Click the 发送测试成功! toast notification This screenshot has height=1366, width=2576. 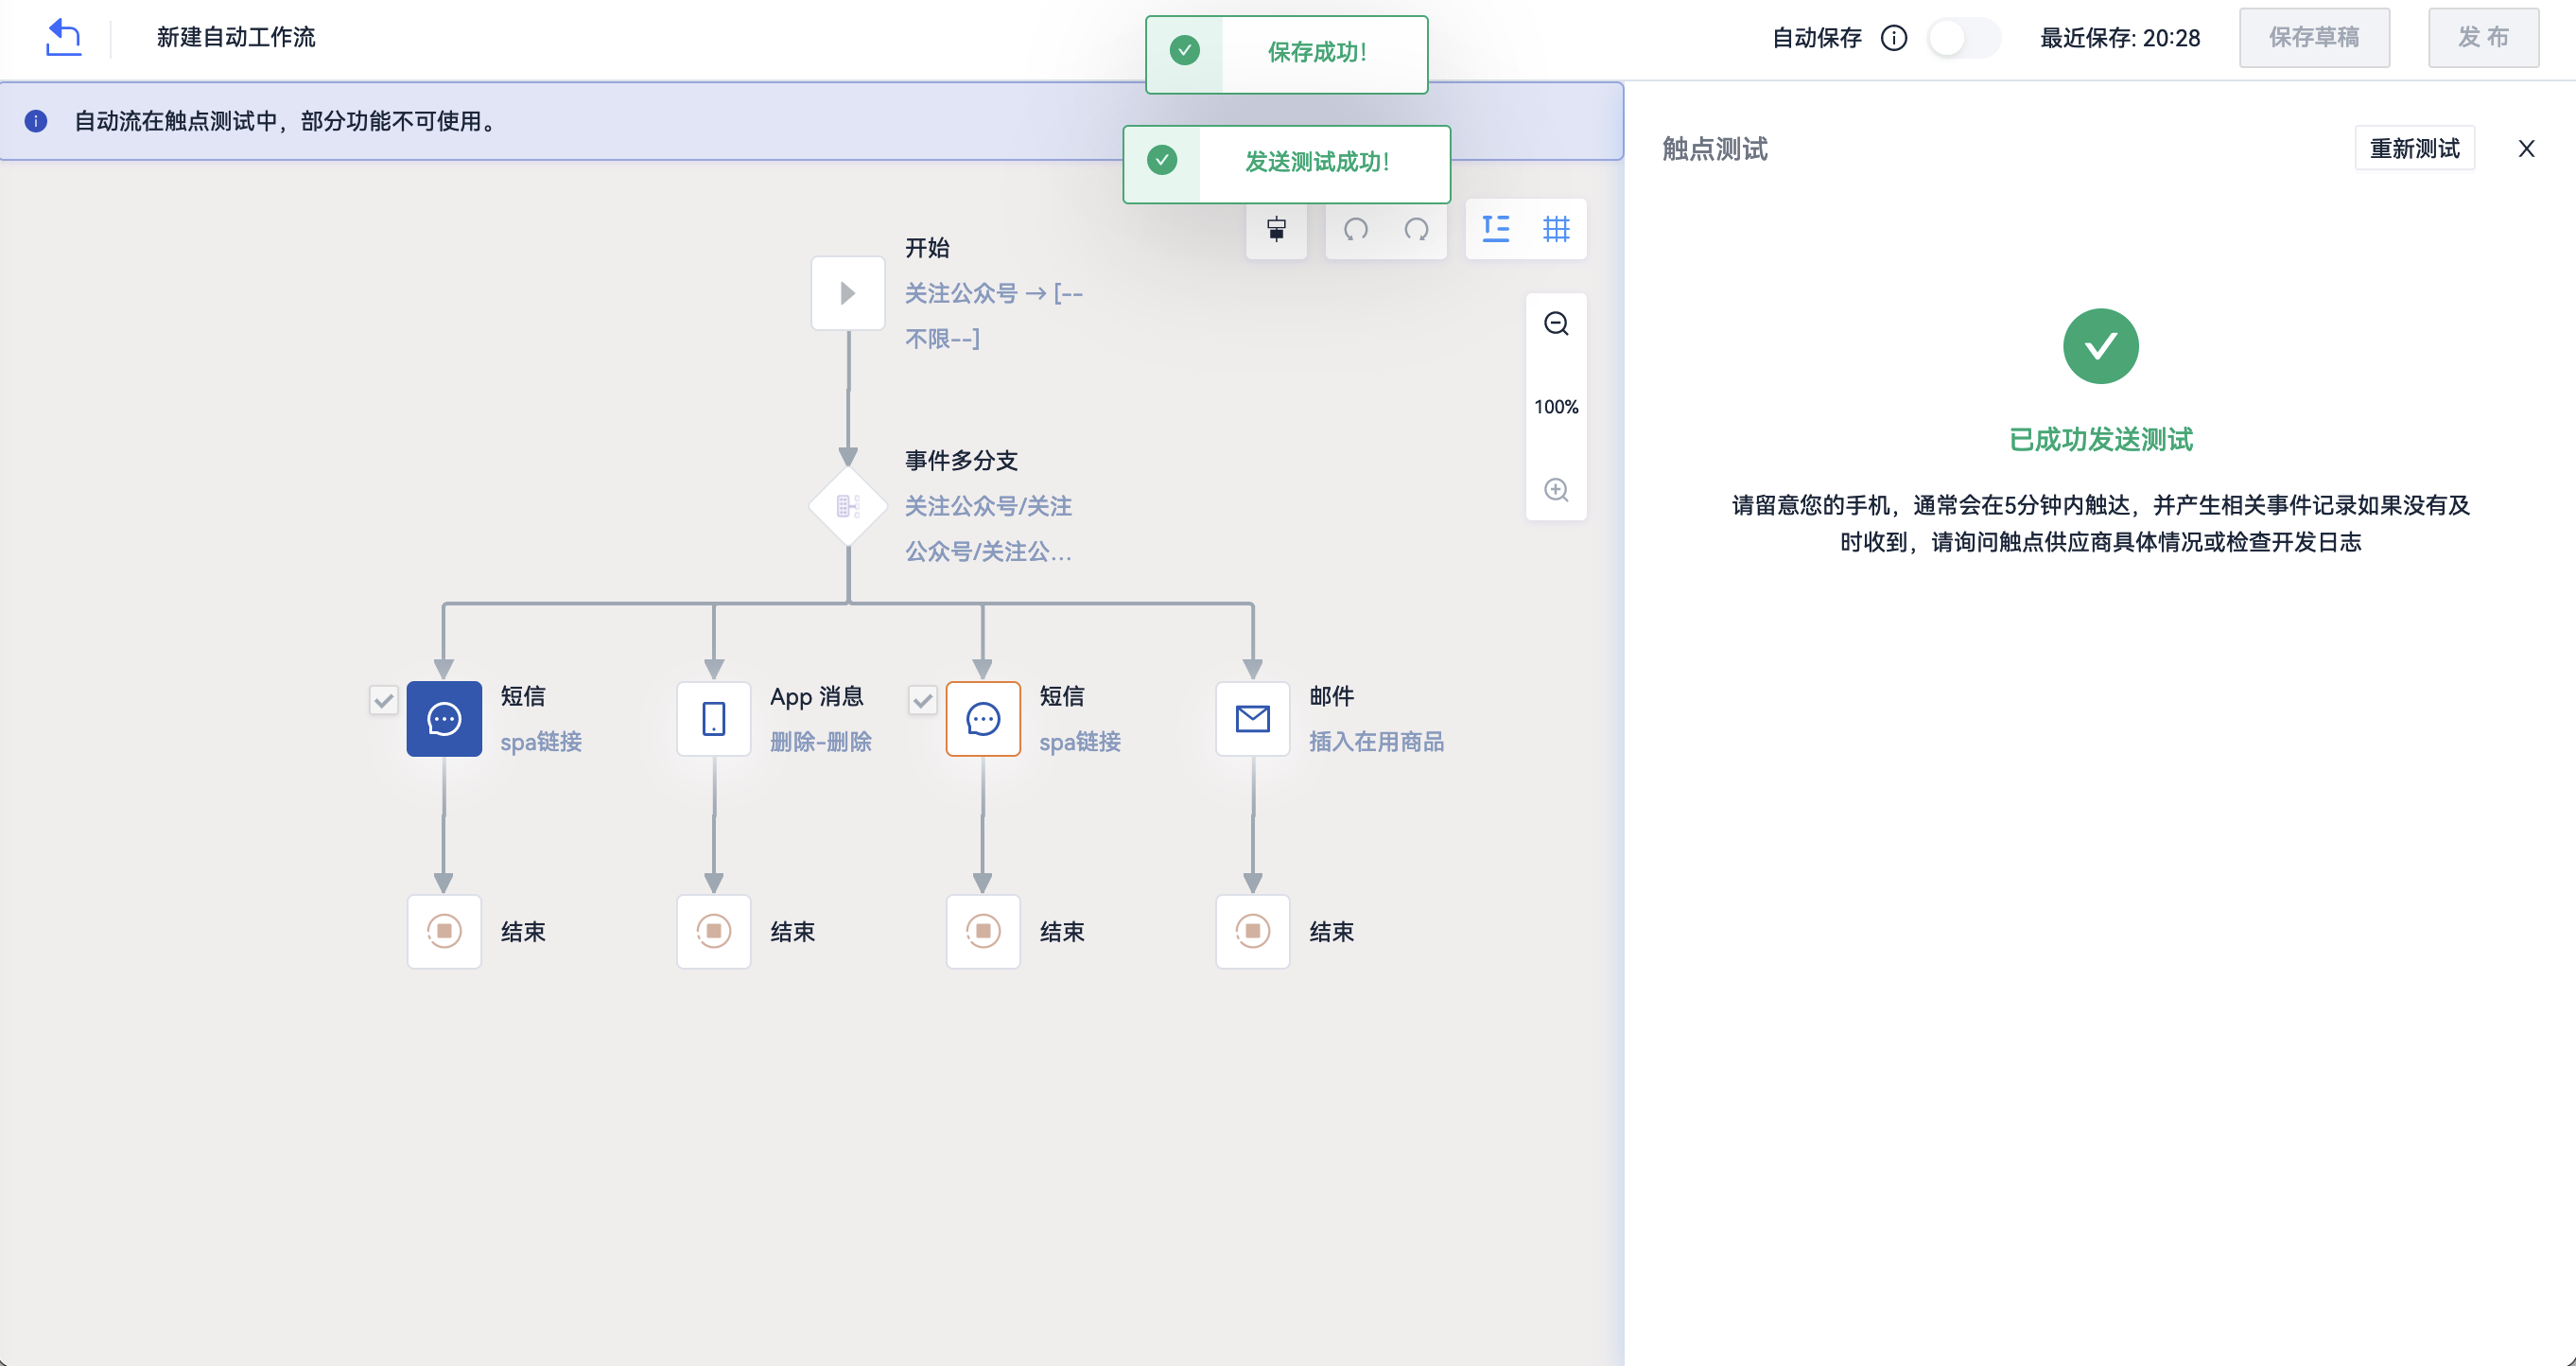[1287, 164]
